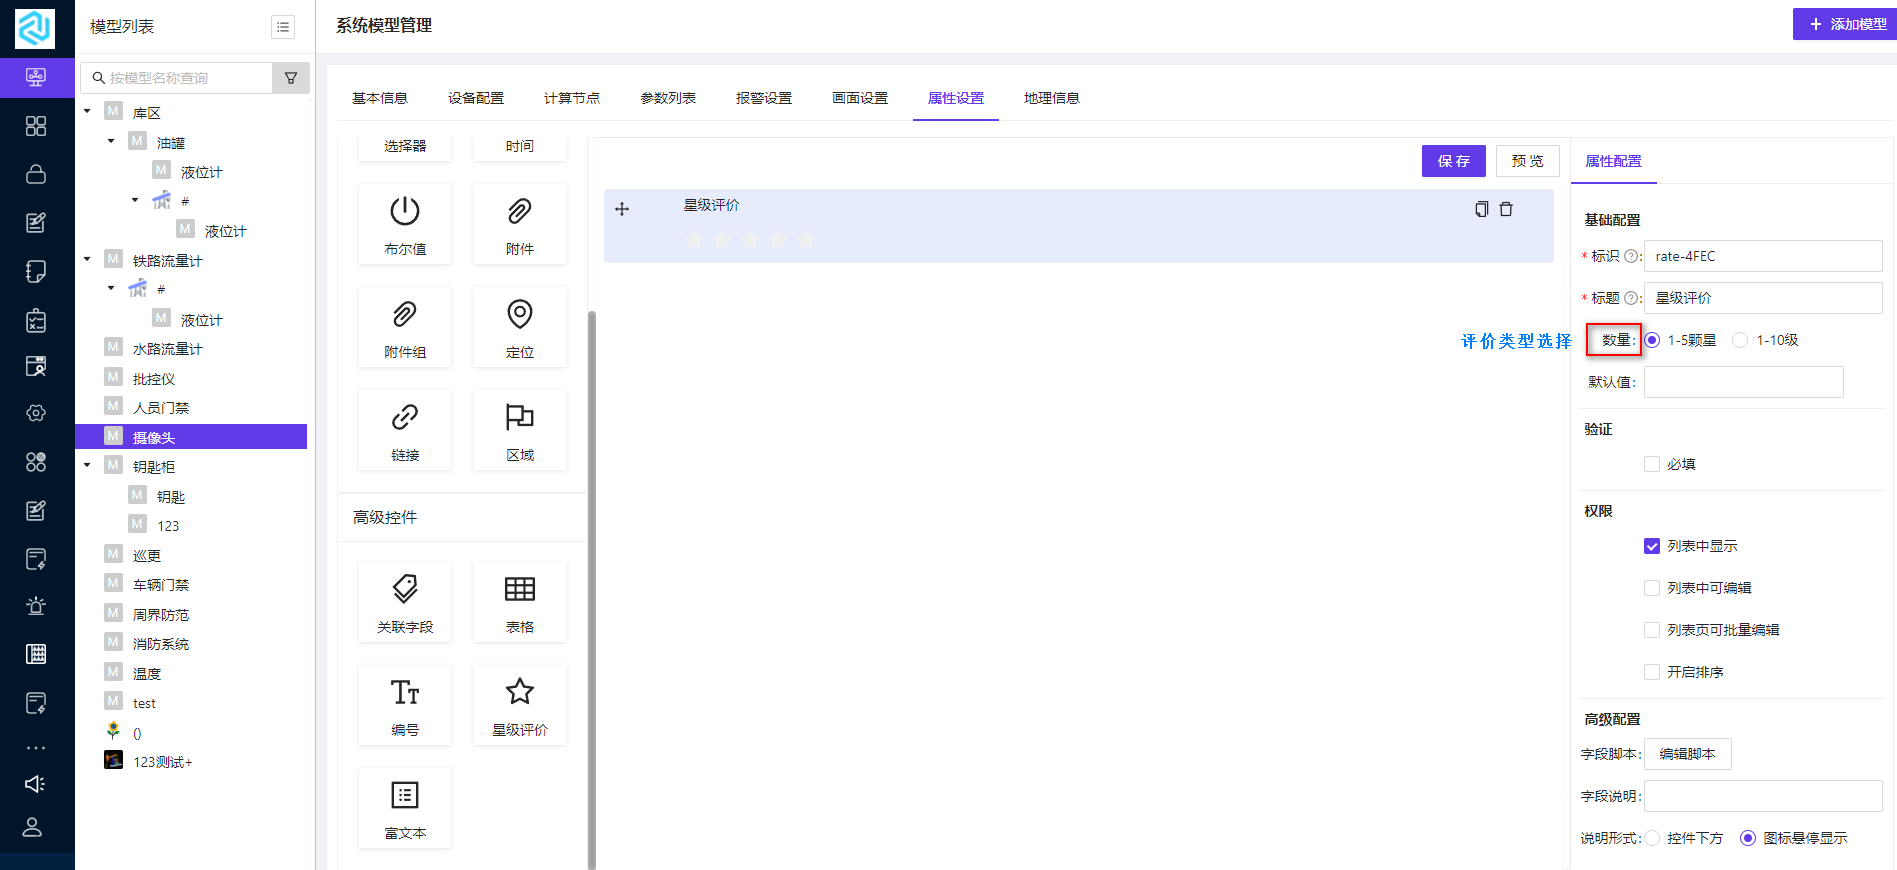The image size is (1897, 870).
Task: Select the 1-5颗星 radio option
Action: (1652, 340)
